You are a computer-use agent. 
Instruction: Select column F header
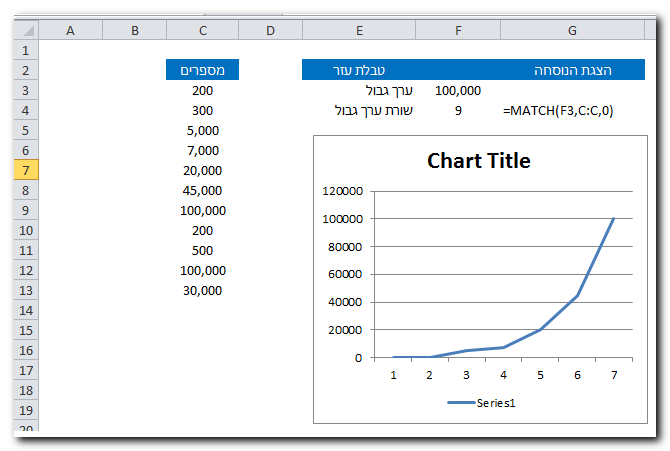[457, 31]
